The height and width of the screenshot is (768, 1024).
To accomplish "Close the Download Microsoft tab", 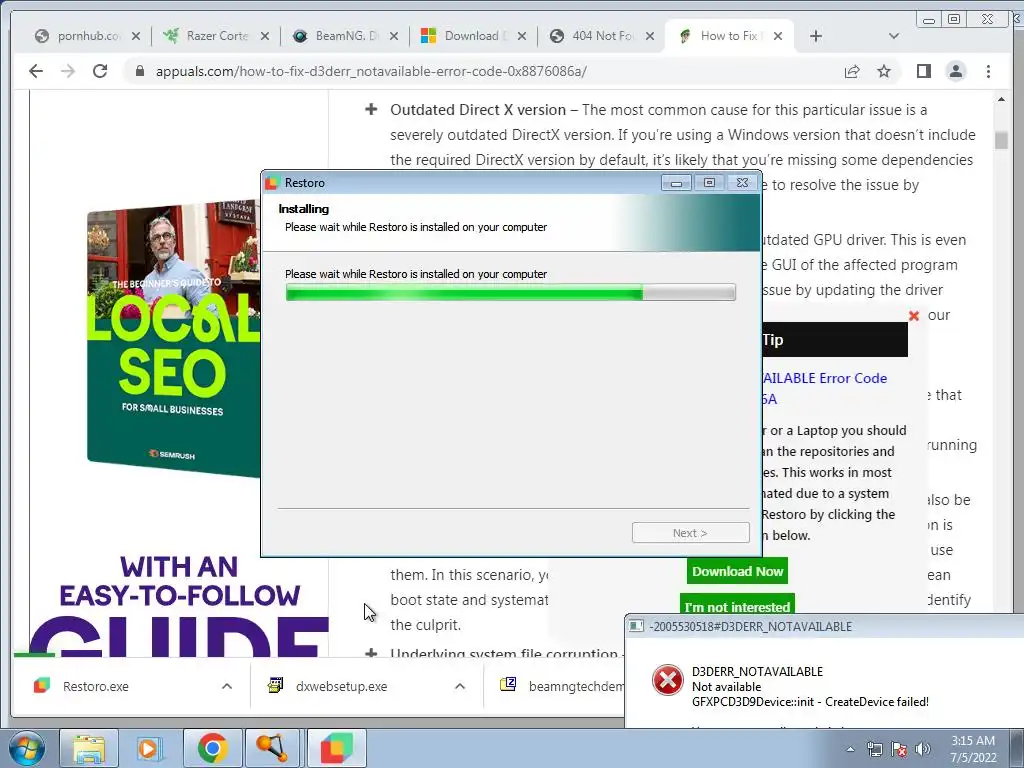I will (522, 36).
